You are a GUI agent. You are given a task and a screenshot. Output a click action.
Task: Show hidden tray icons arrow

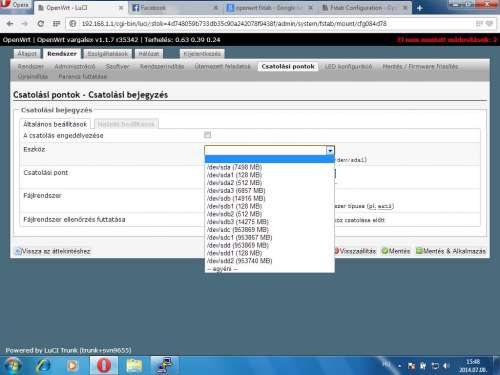400,366
